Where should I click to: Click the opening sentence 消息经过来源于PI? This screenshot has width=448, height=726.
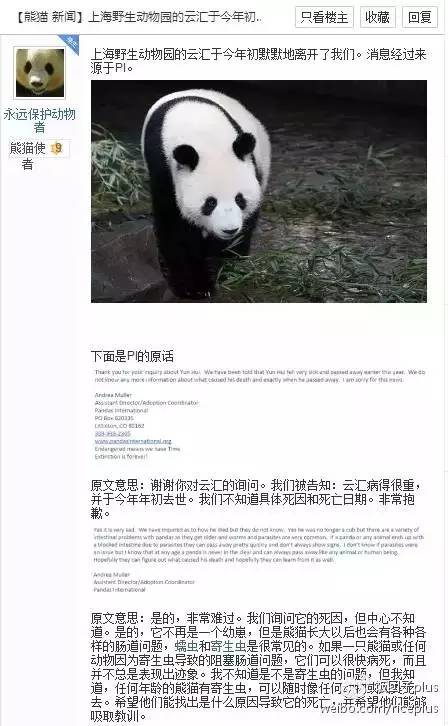pos(258,61)
